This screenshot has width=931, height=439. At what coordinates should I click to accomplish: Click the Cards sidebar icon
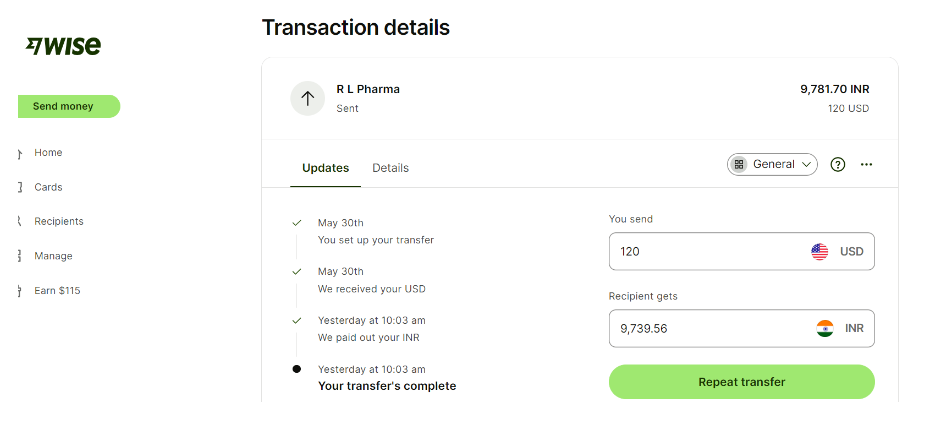point(20,188)
